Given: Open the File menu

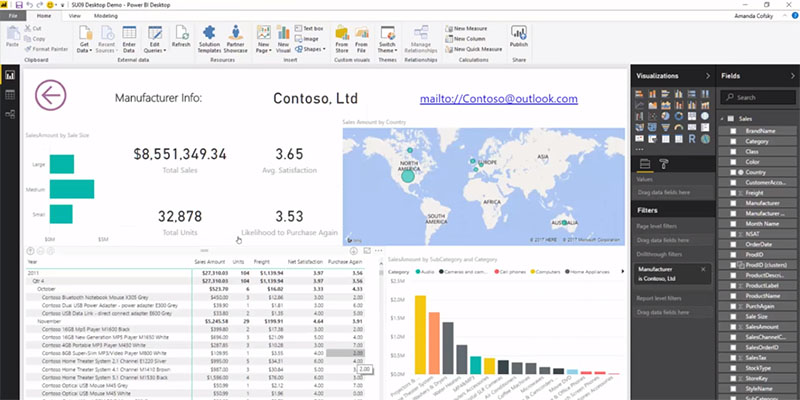Looking at the screenshot, I should click(14, 16).
